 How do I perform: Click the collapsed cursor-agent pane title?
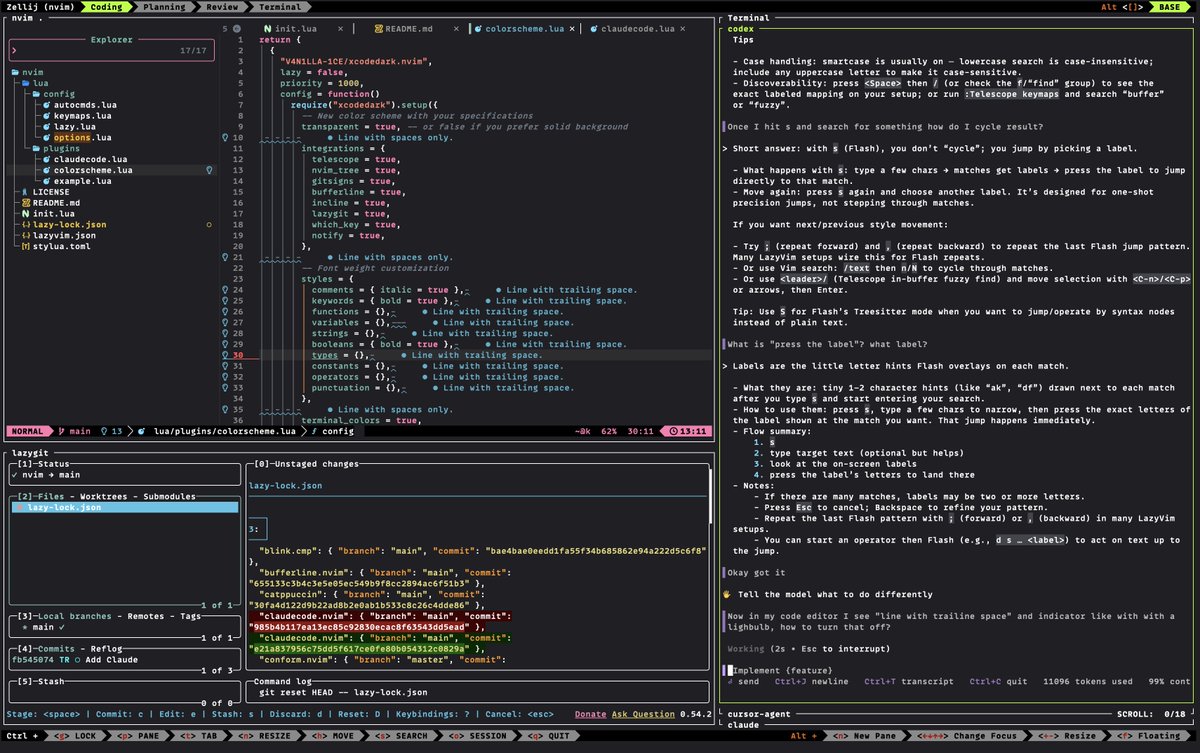pos(760,714)
